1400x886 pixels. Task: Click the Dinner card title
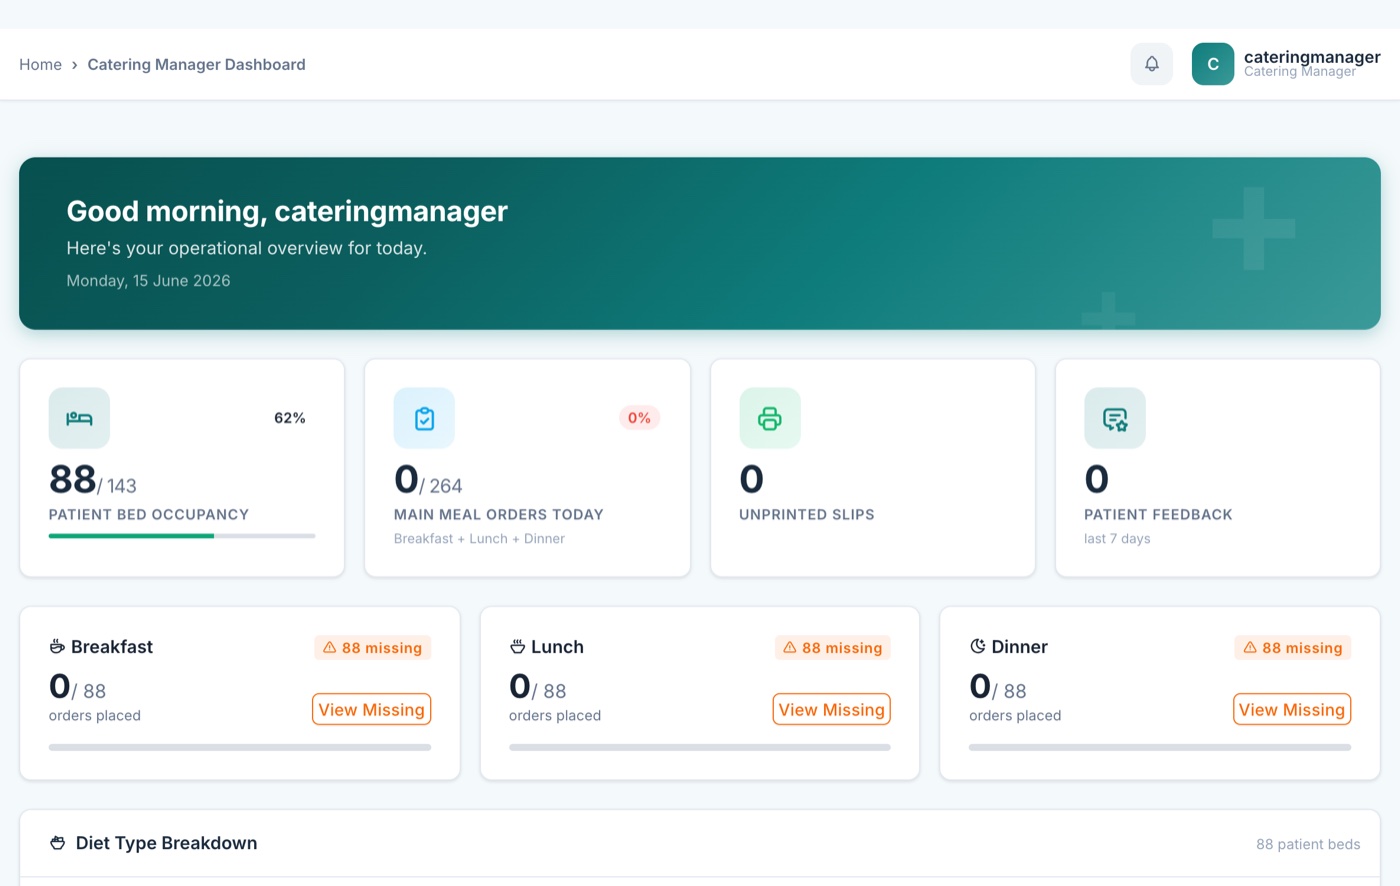[x=1019, y=647]
